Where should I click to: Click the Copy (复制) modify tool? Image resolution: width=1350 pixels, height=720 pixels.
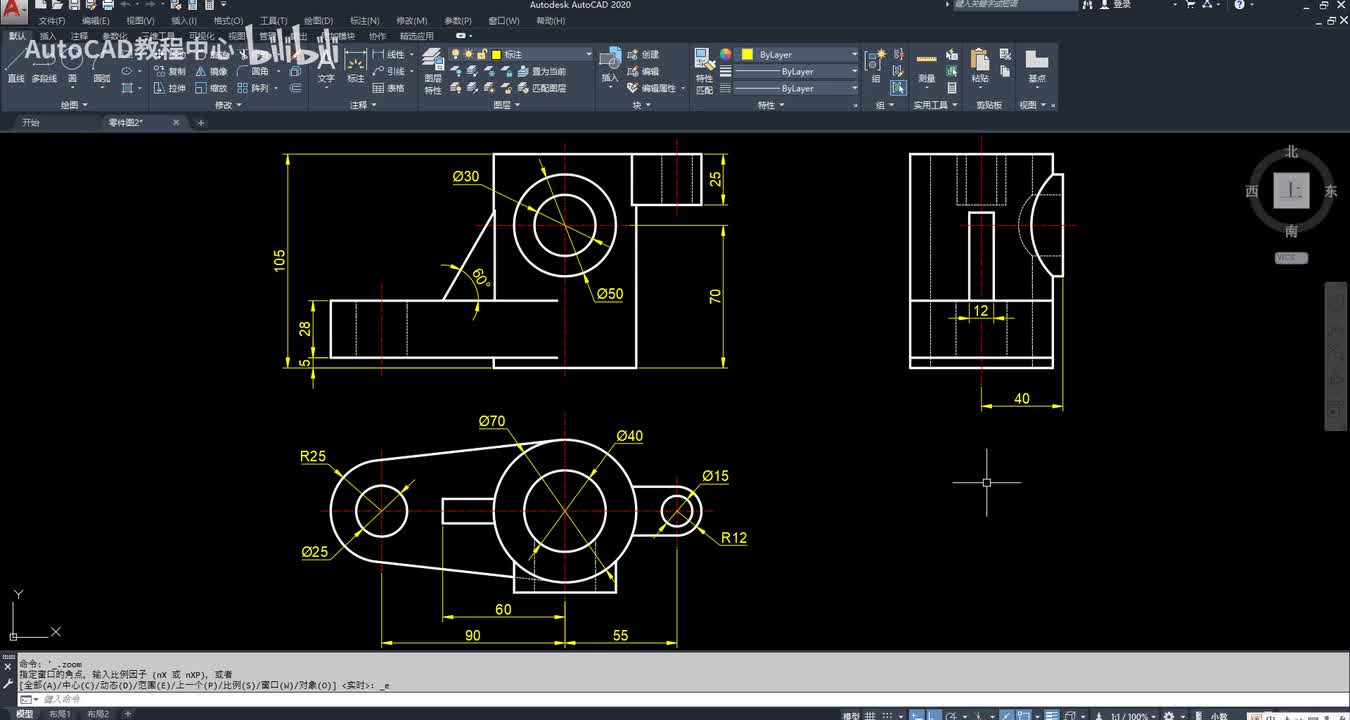[x=170, y=71]
